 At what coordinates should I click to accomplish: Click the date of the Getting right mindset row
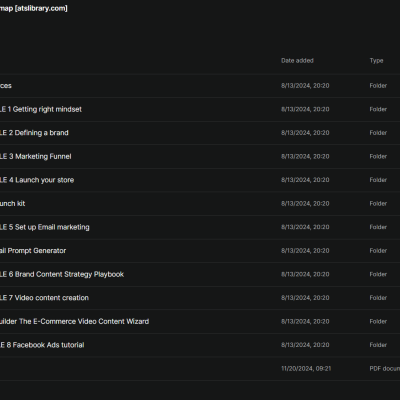click(305, 109)
